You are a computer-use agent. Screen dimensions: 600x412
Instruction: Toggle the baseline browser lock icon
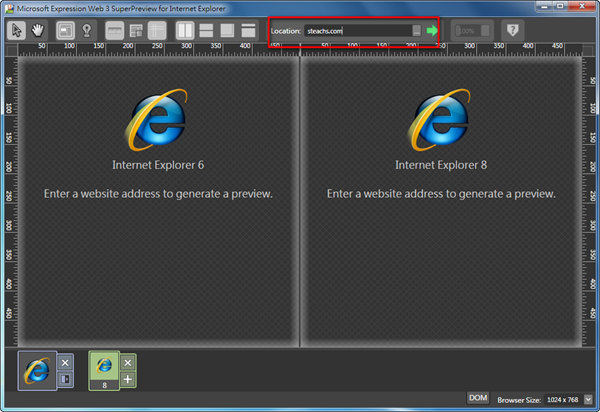click(x=65, y=379)
